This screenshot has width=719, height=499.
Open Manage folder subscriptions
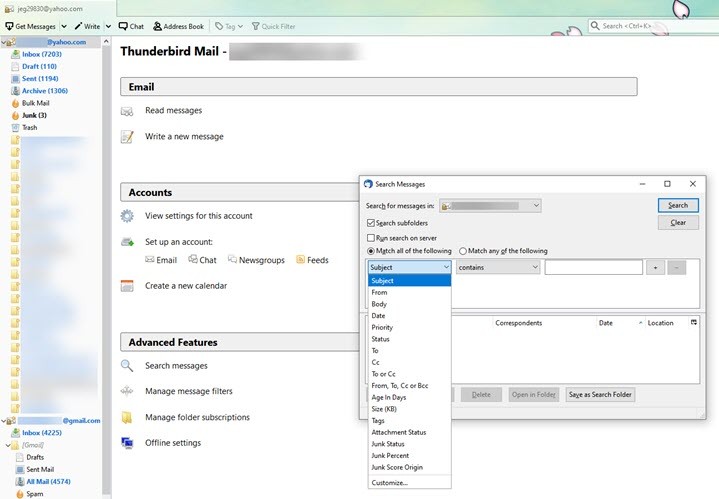[197, 417]
